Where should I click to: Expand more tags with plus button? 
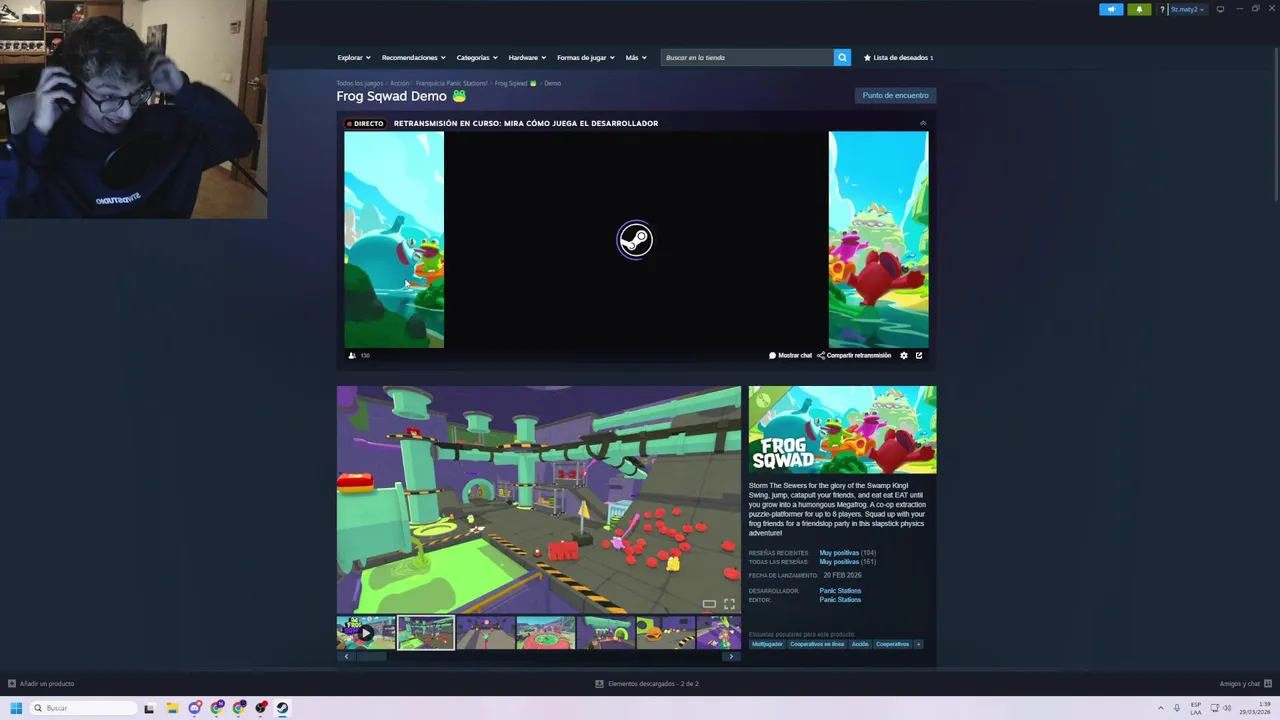click(918, 644)
